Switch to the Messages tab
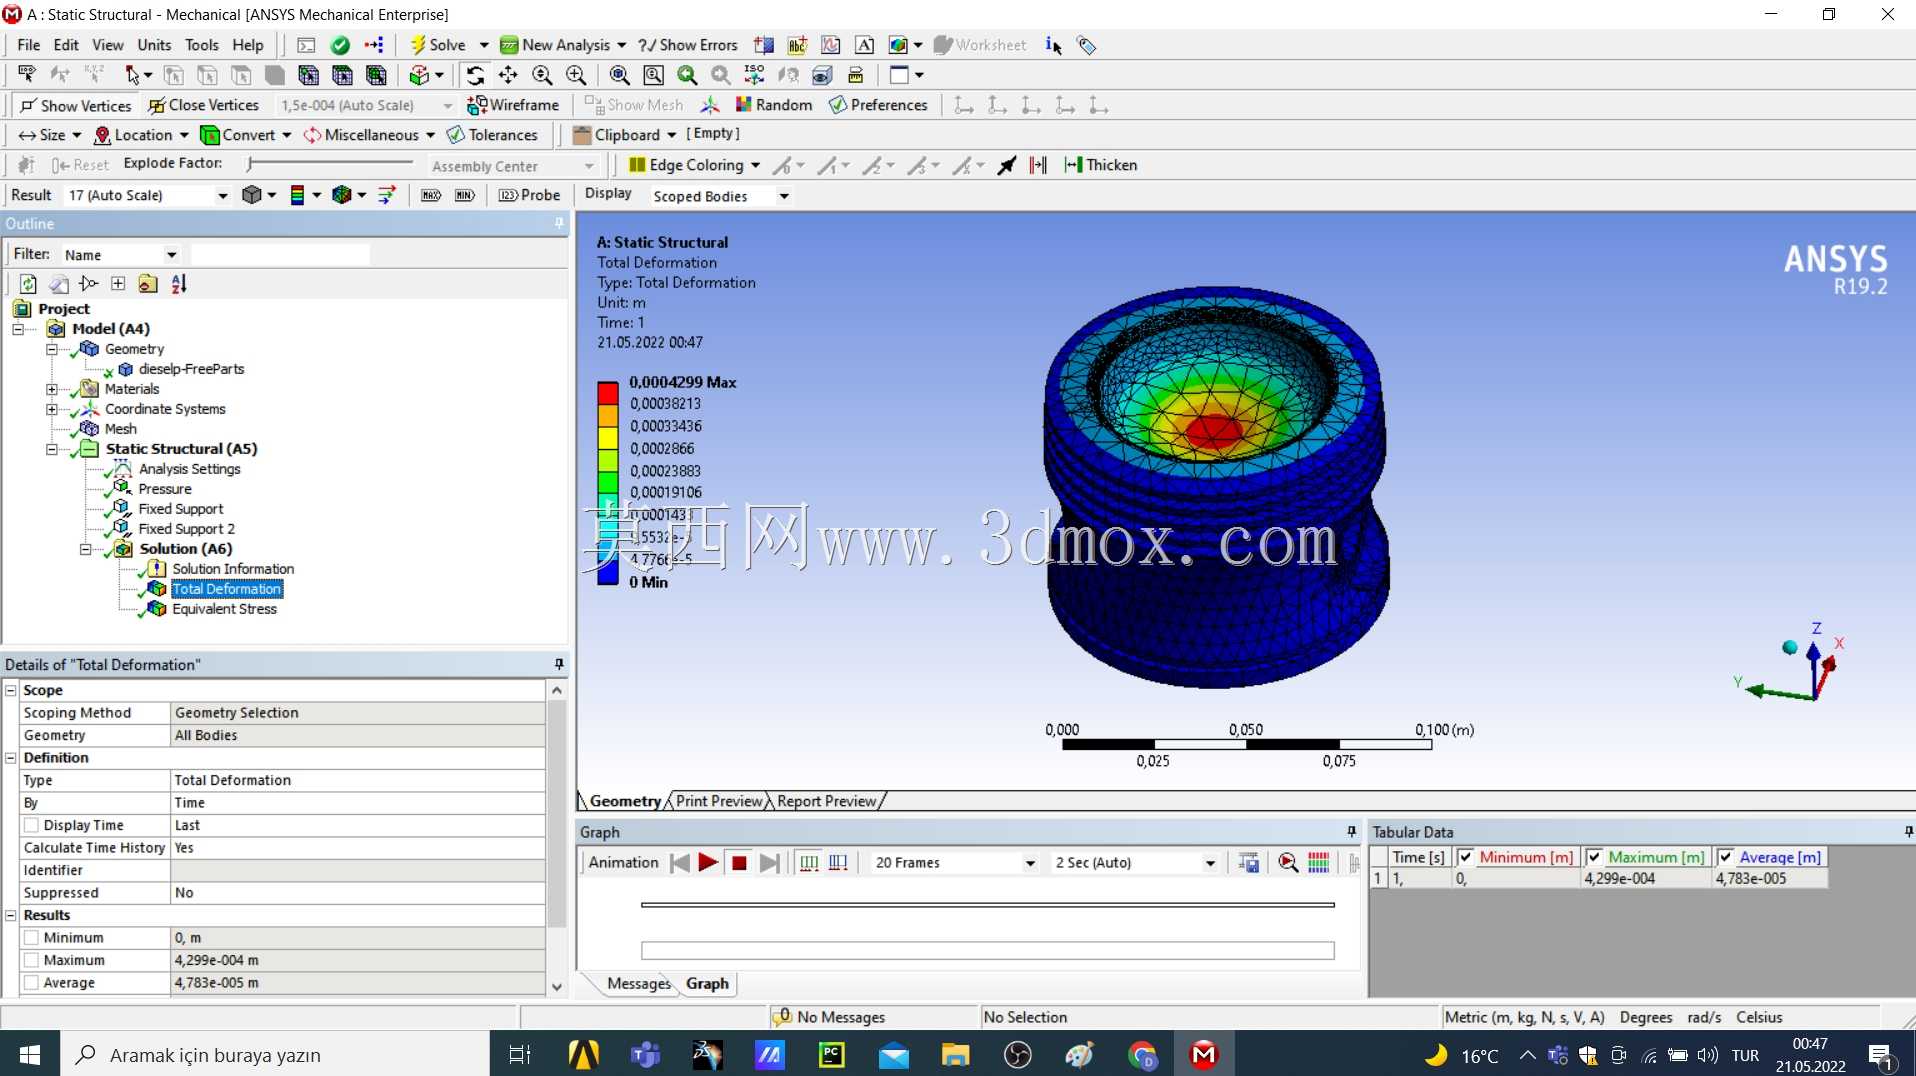 (x=638, y=984)
